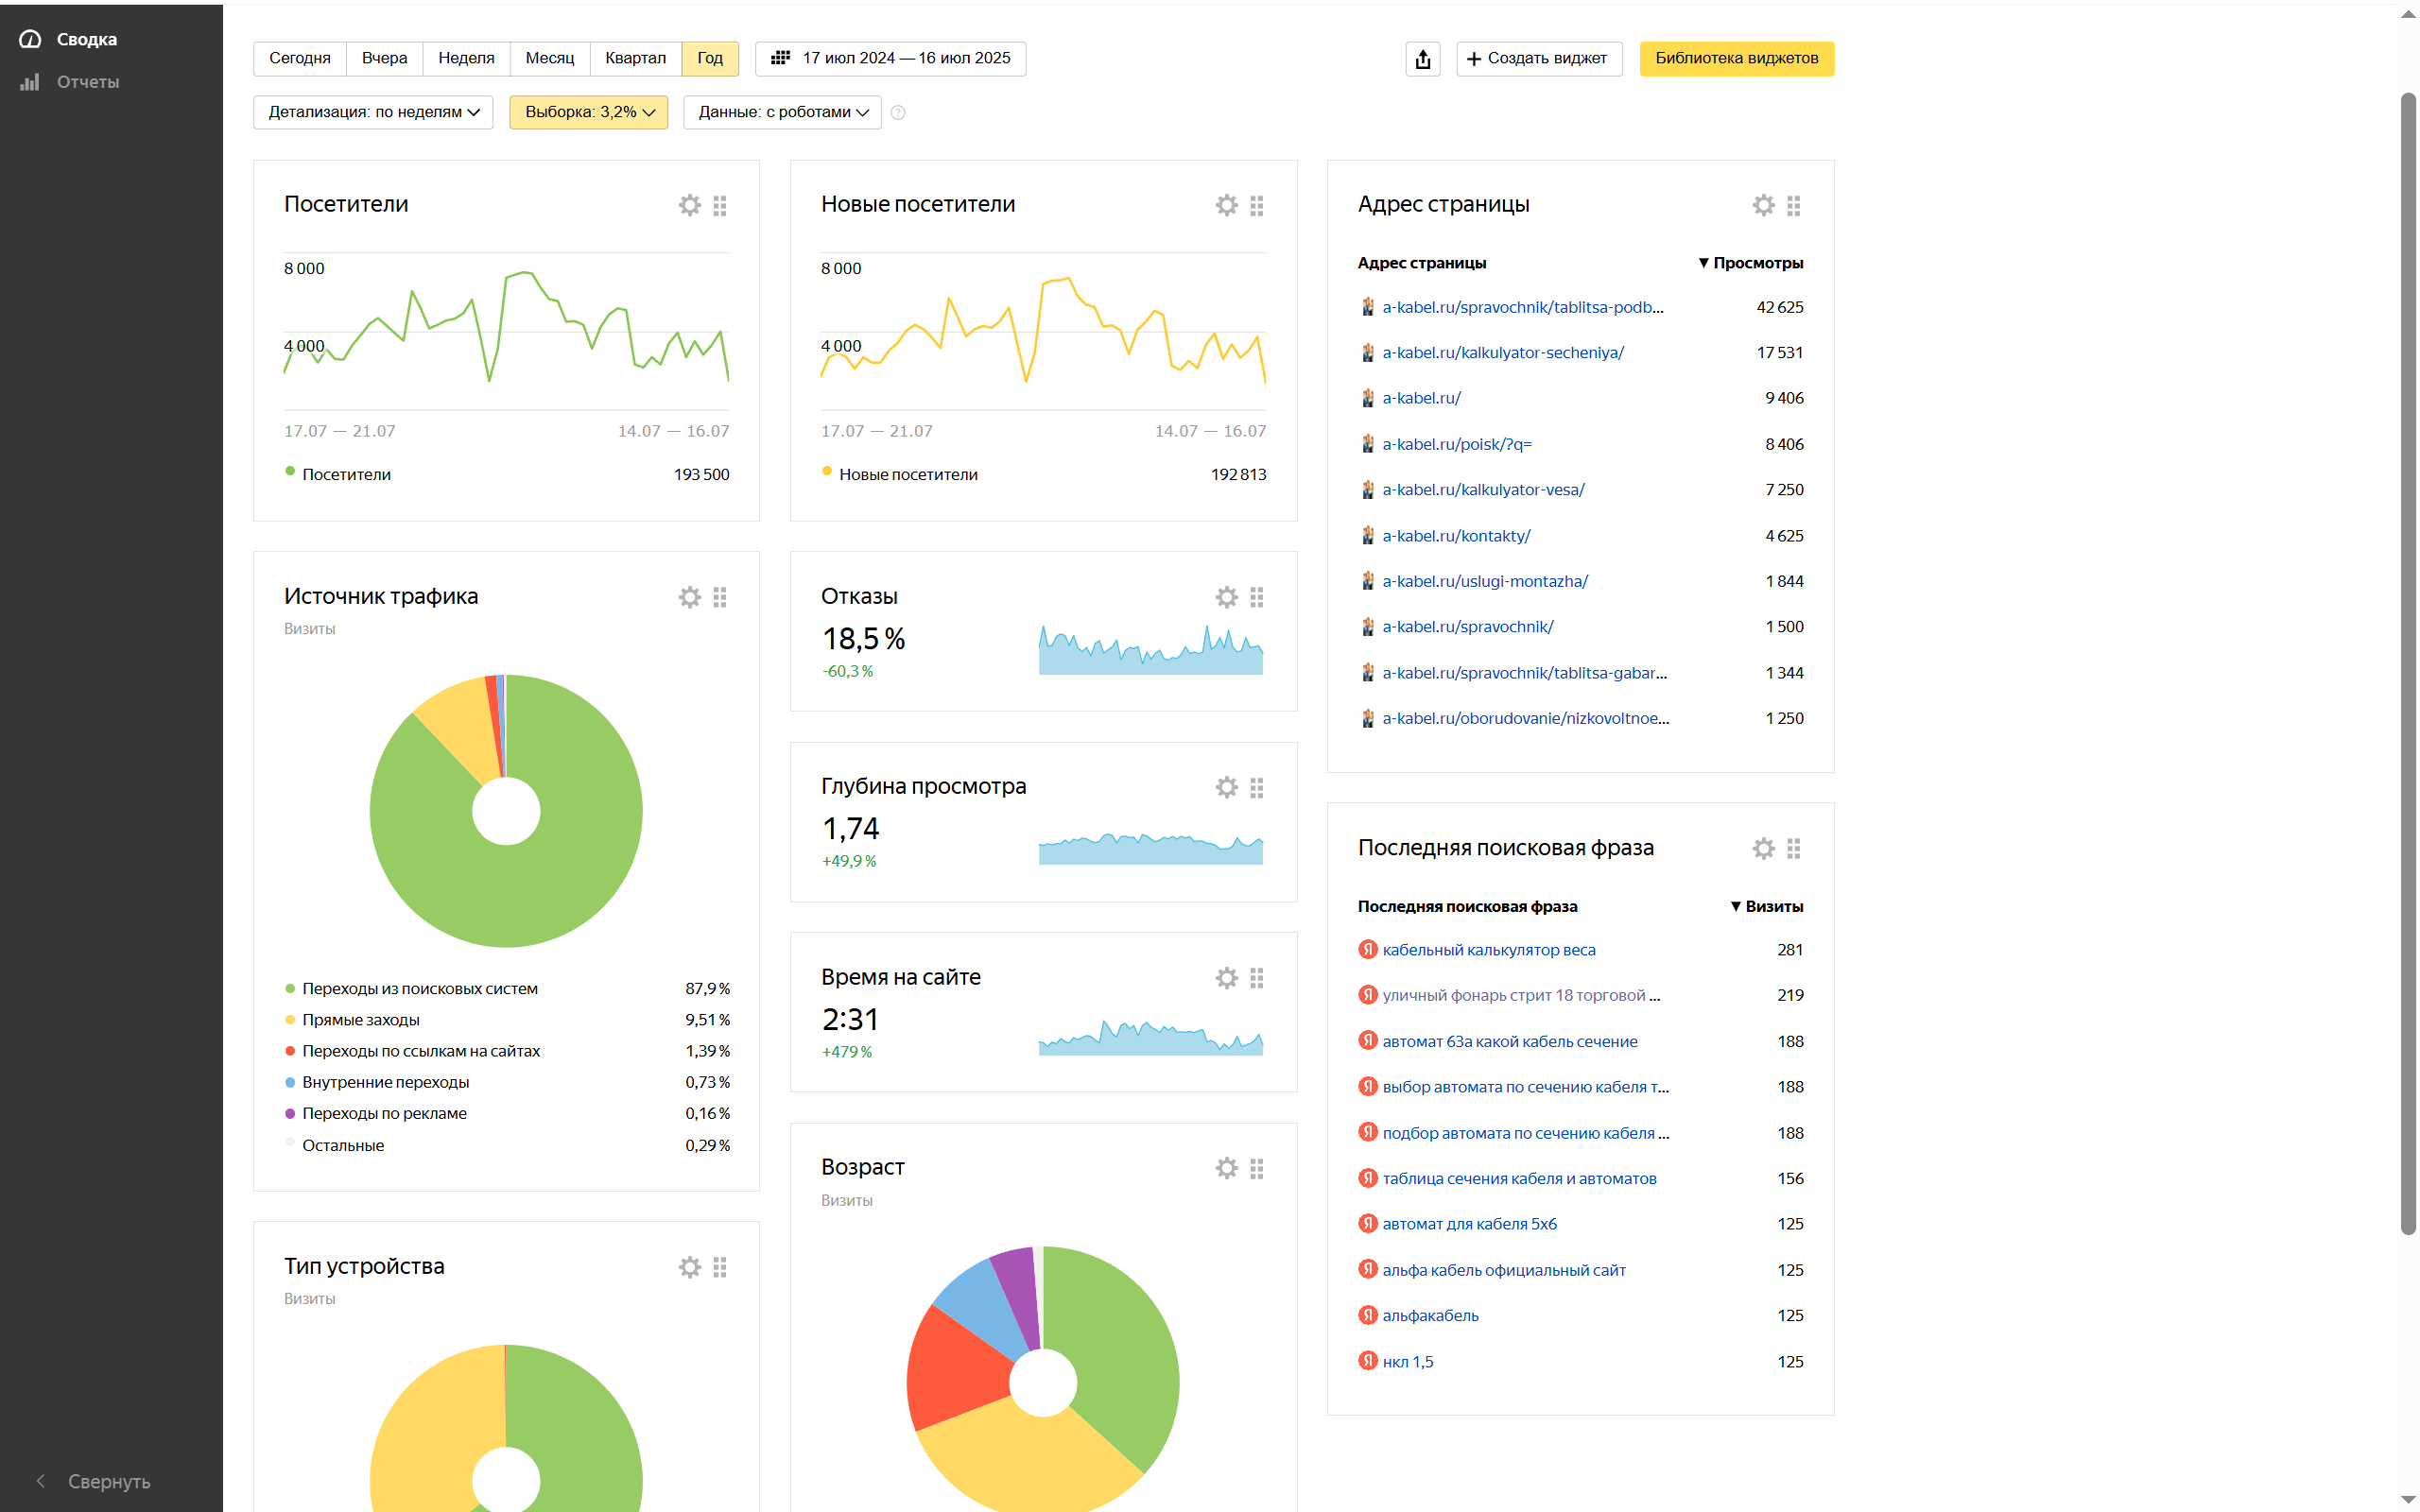Open settings gear of Тип устройства widget
The width and height of the screenshot is (2420, 1512).
(690, 1267)
